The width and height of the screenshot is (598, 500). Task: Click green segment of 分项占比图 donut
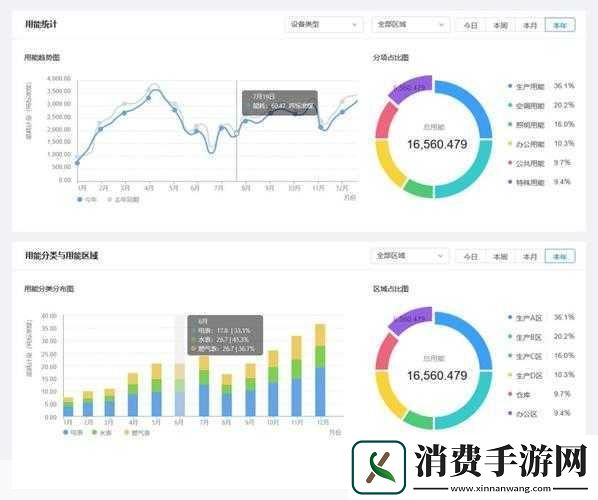(x=419, y=189)
